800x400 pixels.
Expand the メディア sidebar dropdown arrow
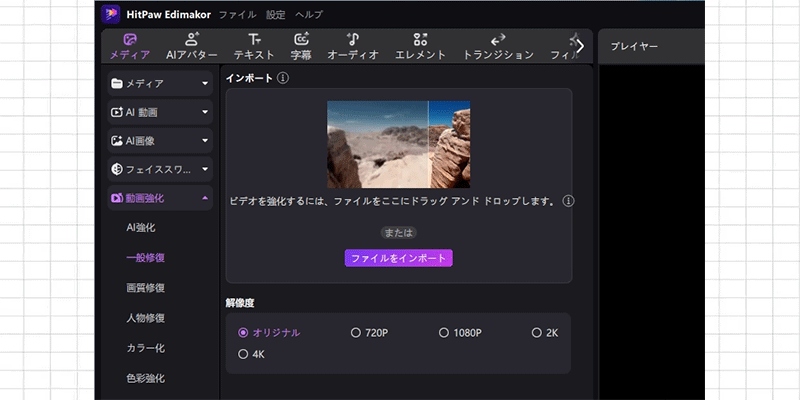coord(205,83)
